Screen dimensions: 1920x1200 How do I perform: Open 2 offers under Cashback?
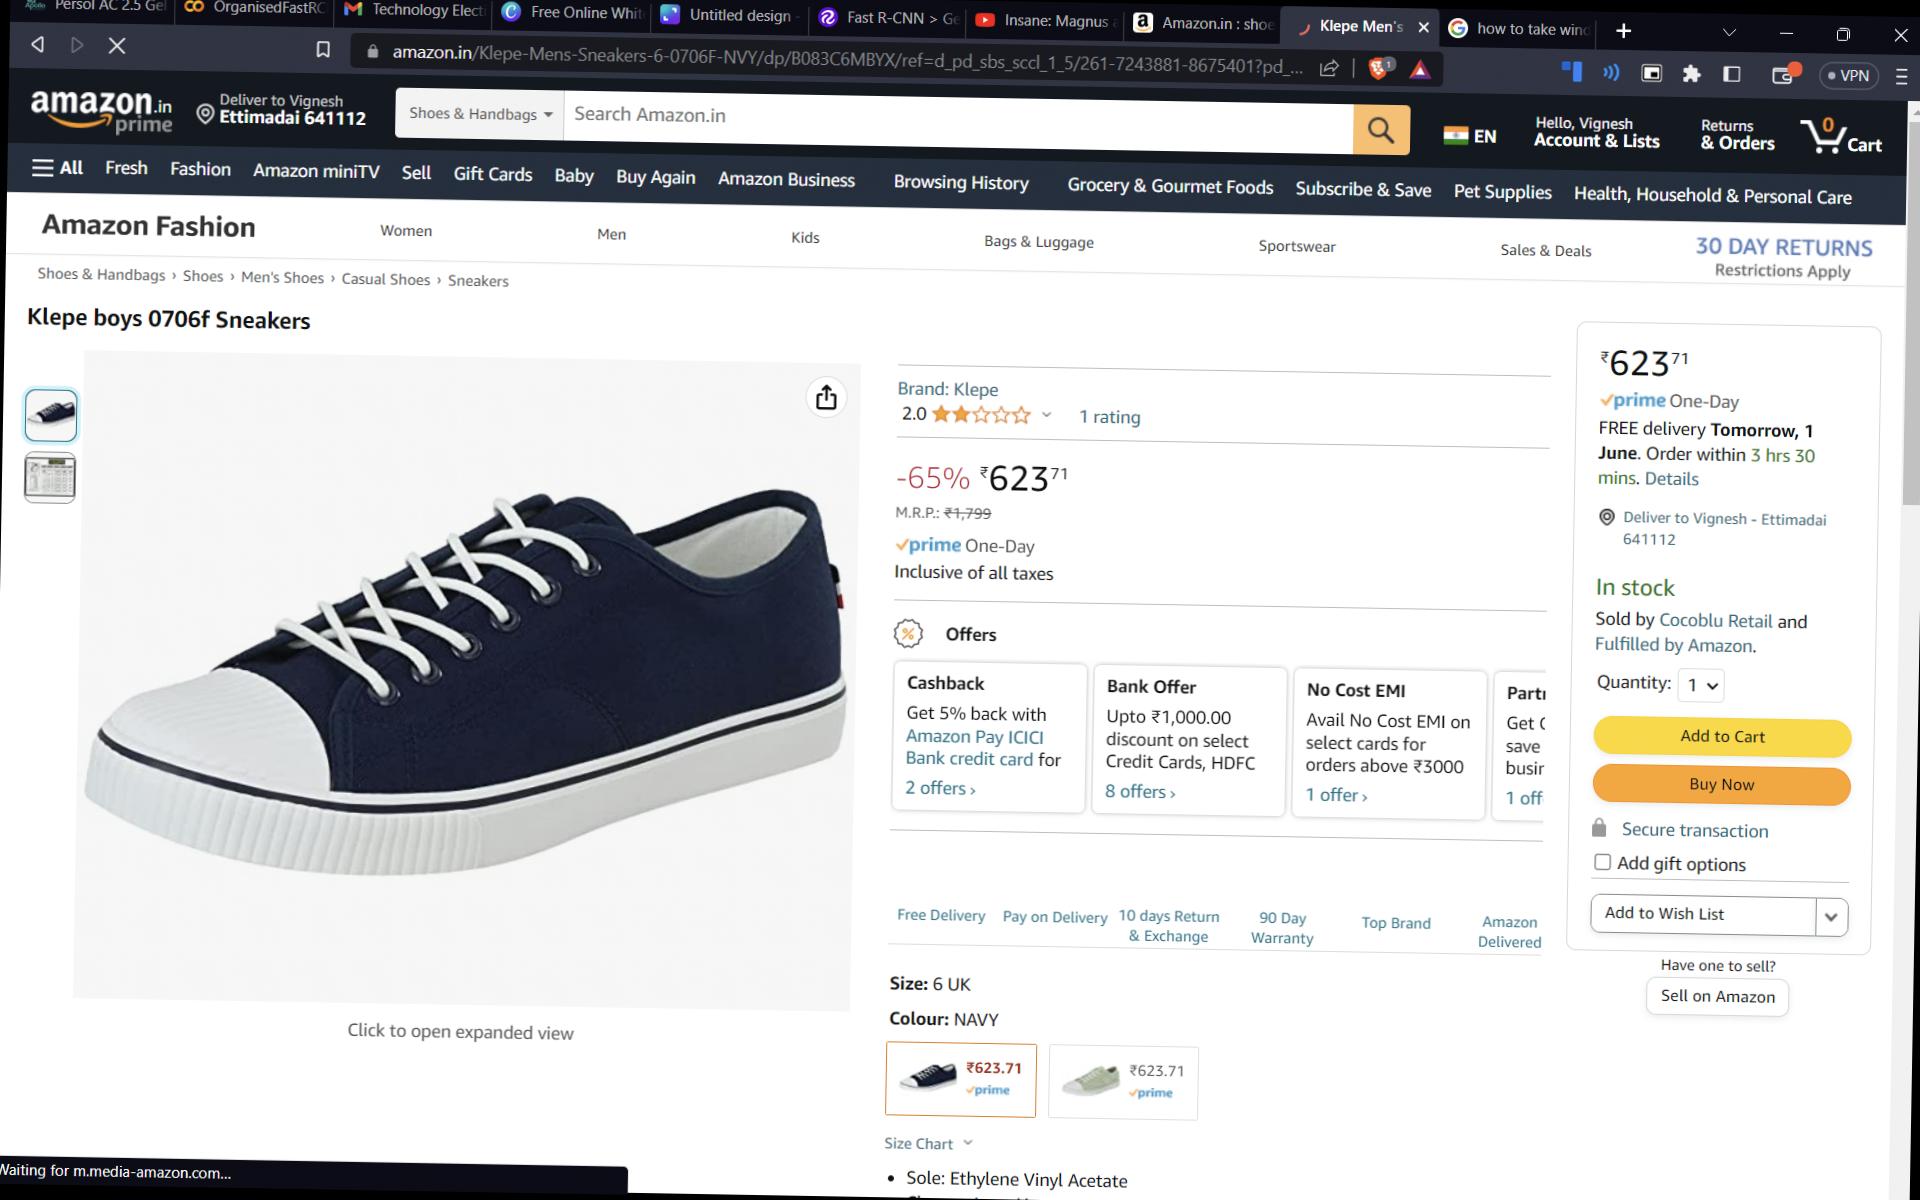(x=940, y=788)
